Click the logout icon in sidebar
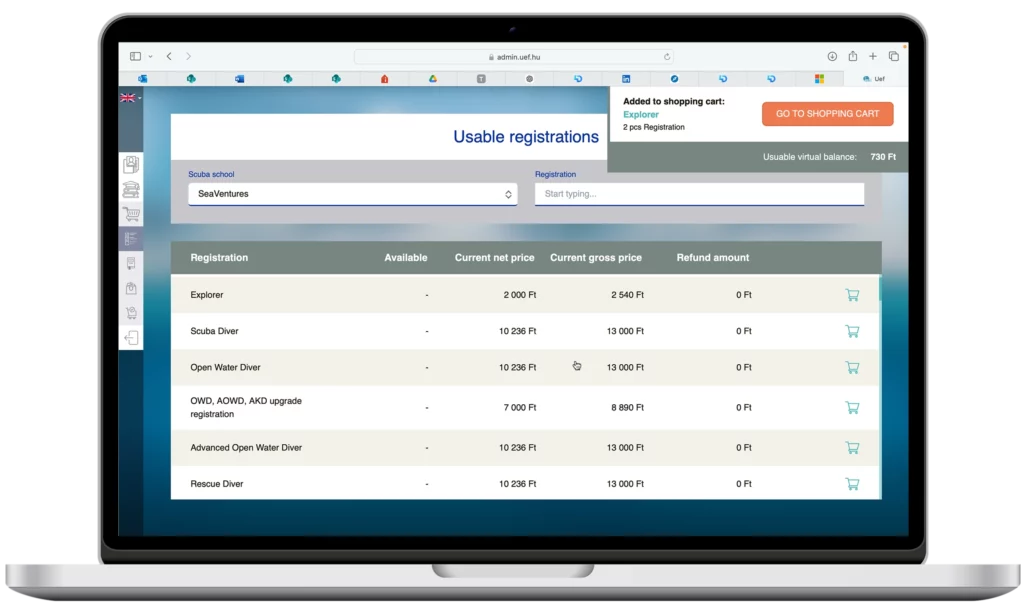This screenshot has width=1024, height=611. click(x=131, y=338)
